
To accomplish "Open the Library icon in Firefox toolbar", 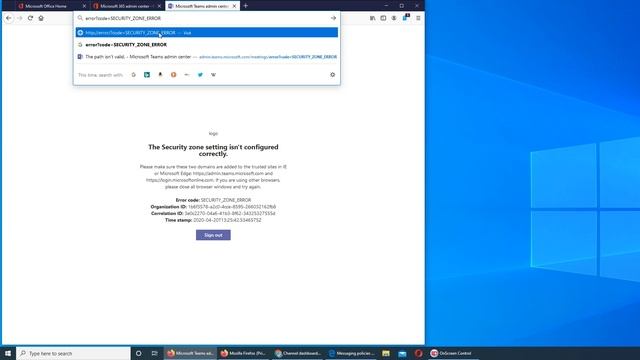I will pos(372,18).
